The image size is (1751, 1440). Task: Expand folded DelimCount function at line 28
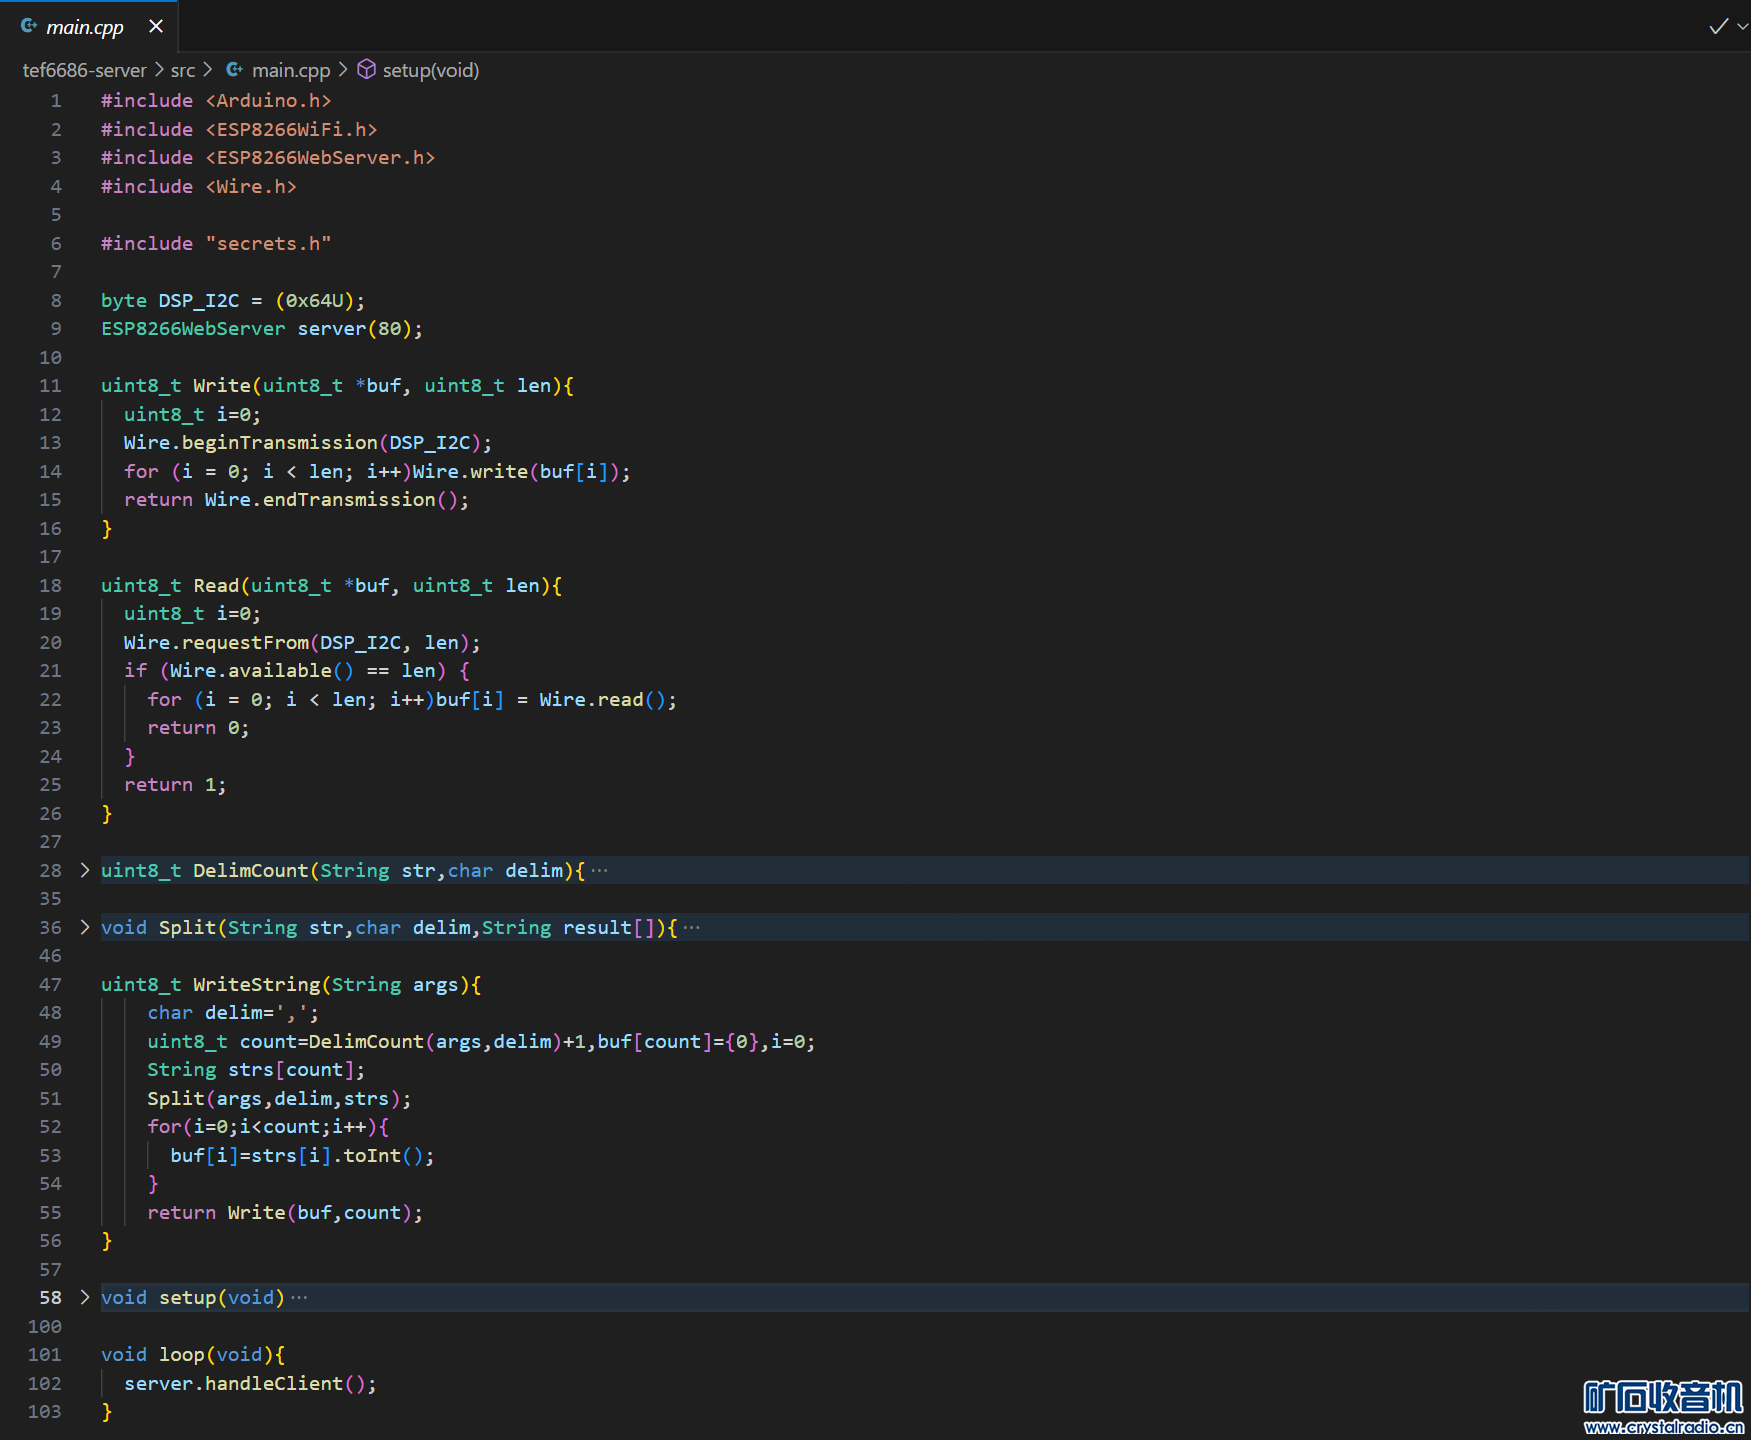[85, 870]
